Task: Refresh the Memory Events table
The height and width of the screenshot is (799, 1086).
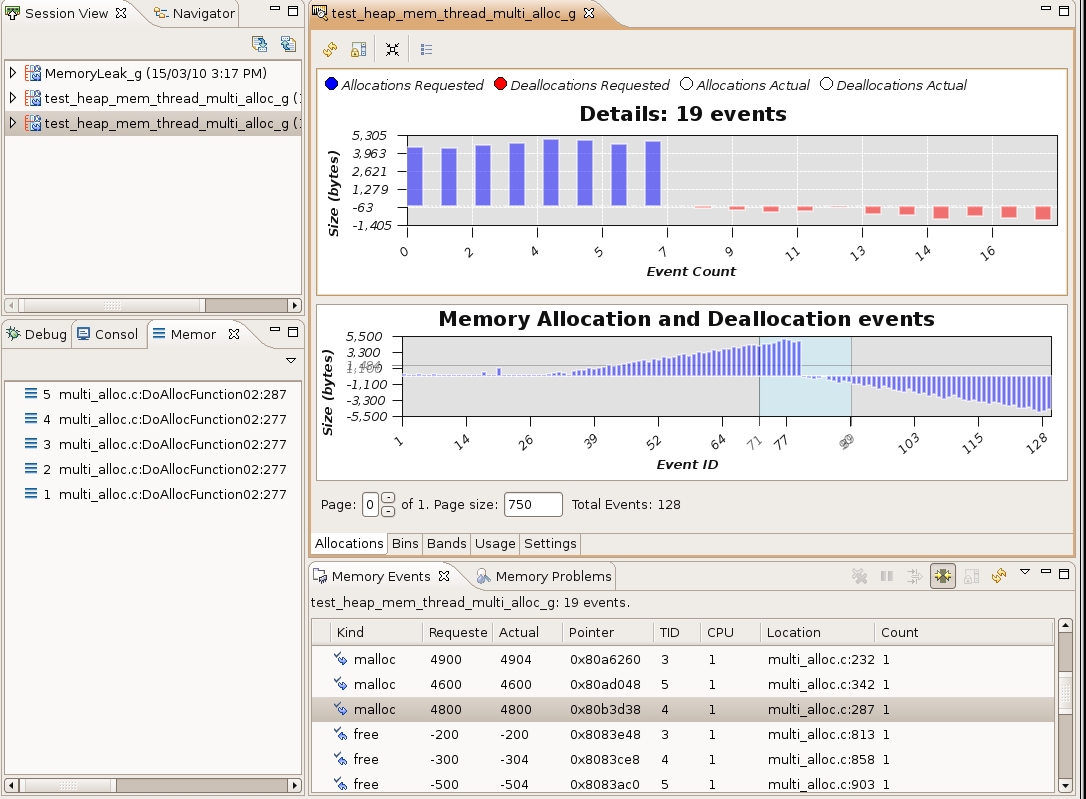Action: 998,576
